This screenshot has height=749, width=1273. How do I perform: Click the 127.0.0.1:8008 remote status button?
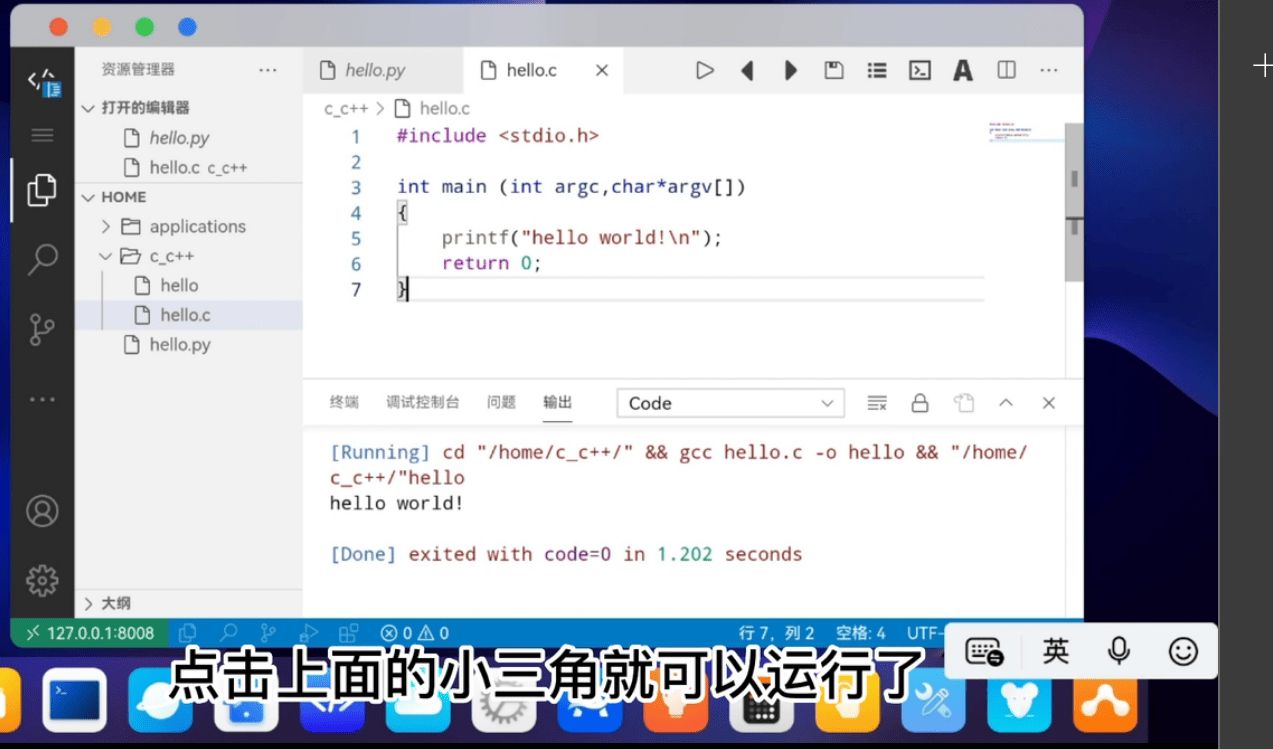[90, 633]
